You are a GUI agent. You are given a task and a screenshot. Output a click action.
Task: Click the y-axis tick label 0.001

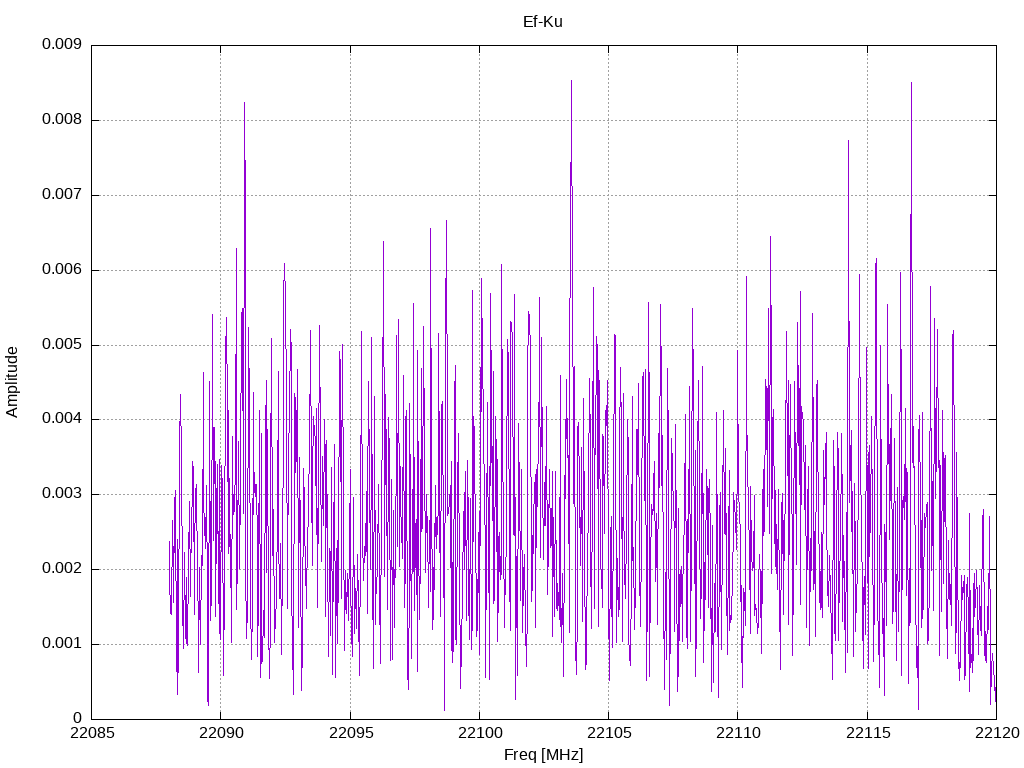pos(62,644)
